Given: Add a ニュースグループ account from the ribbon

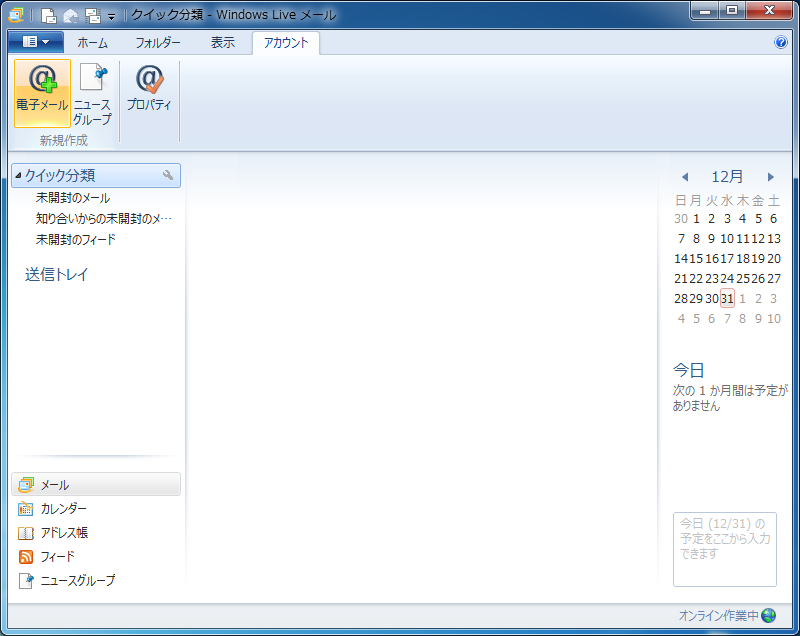Looking at the screenshot, I should point(92,93).
